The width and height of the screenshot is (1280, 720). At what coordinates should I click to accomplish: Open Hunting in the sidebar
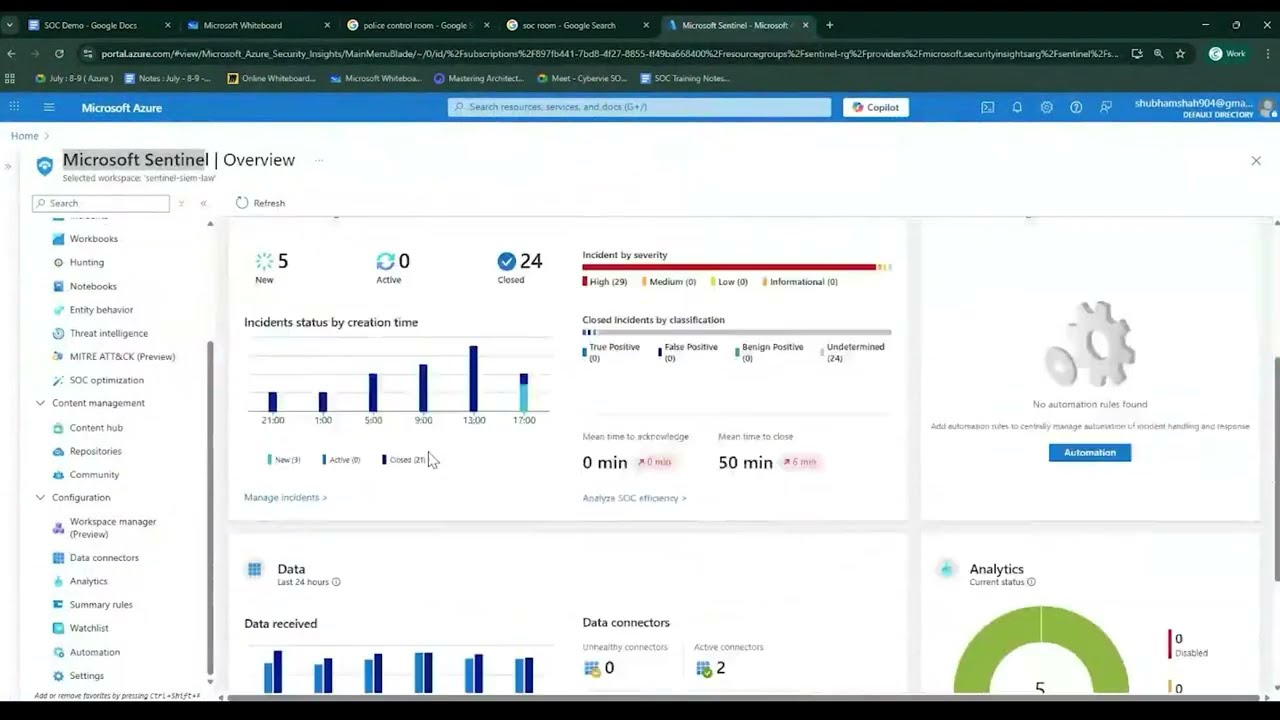pyautogui.click(x=87, y=262)
